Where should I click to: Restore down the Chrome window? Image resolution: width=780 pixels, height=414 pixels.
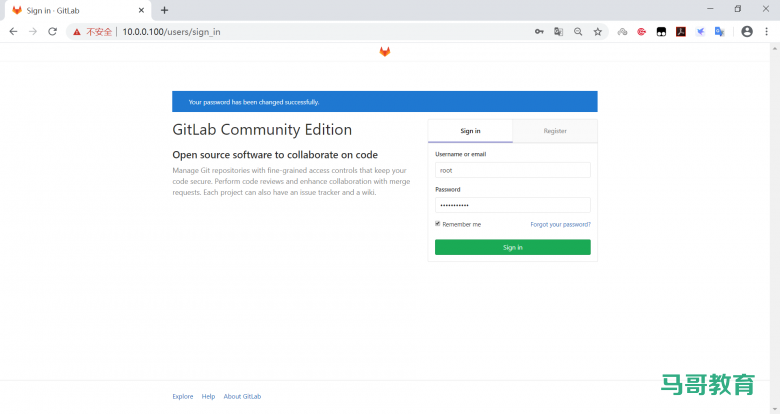(738, 9)
